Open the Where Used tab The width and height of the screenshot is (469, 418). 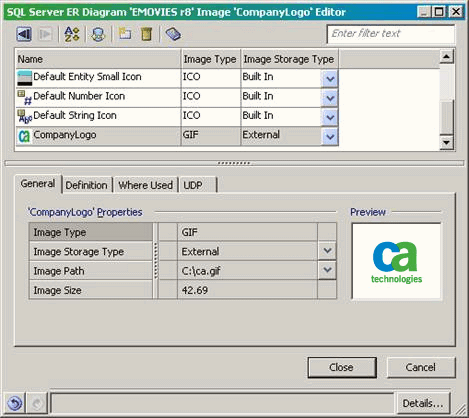[x=145, y=185]
